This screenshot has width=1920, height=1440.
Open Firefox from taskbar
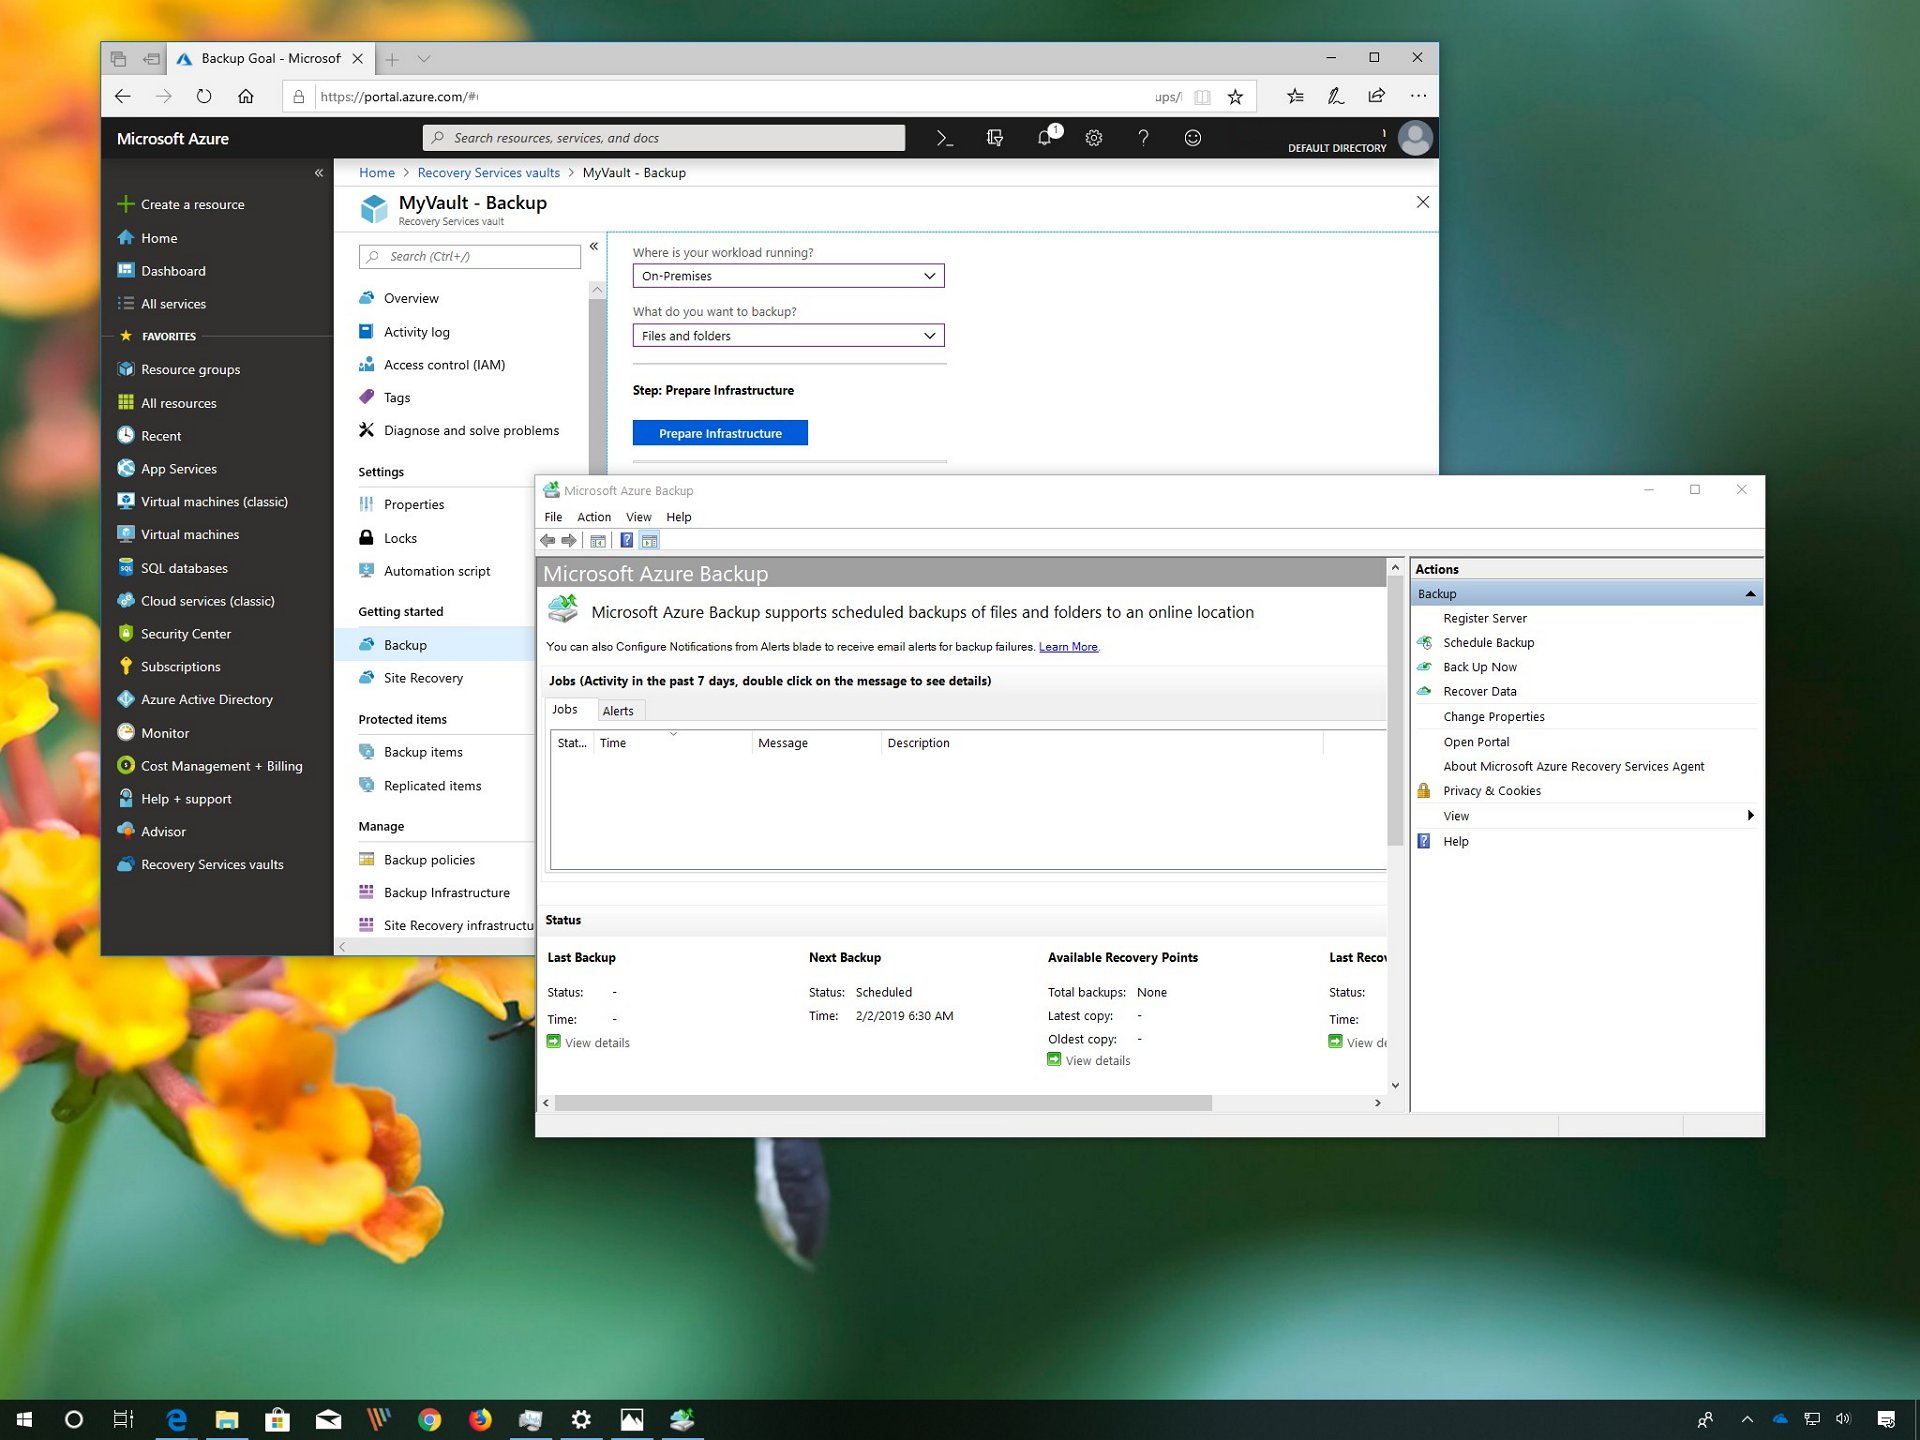pos(480,1419)
